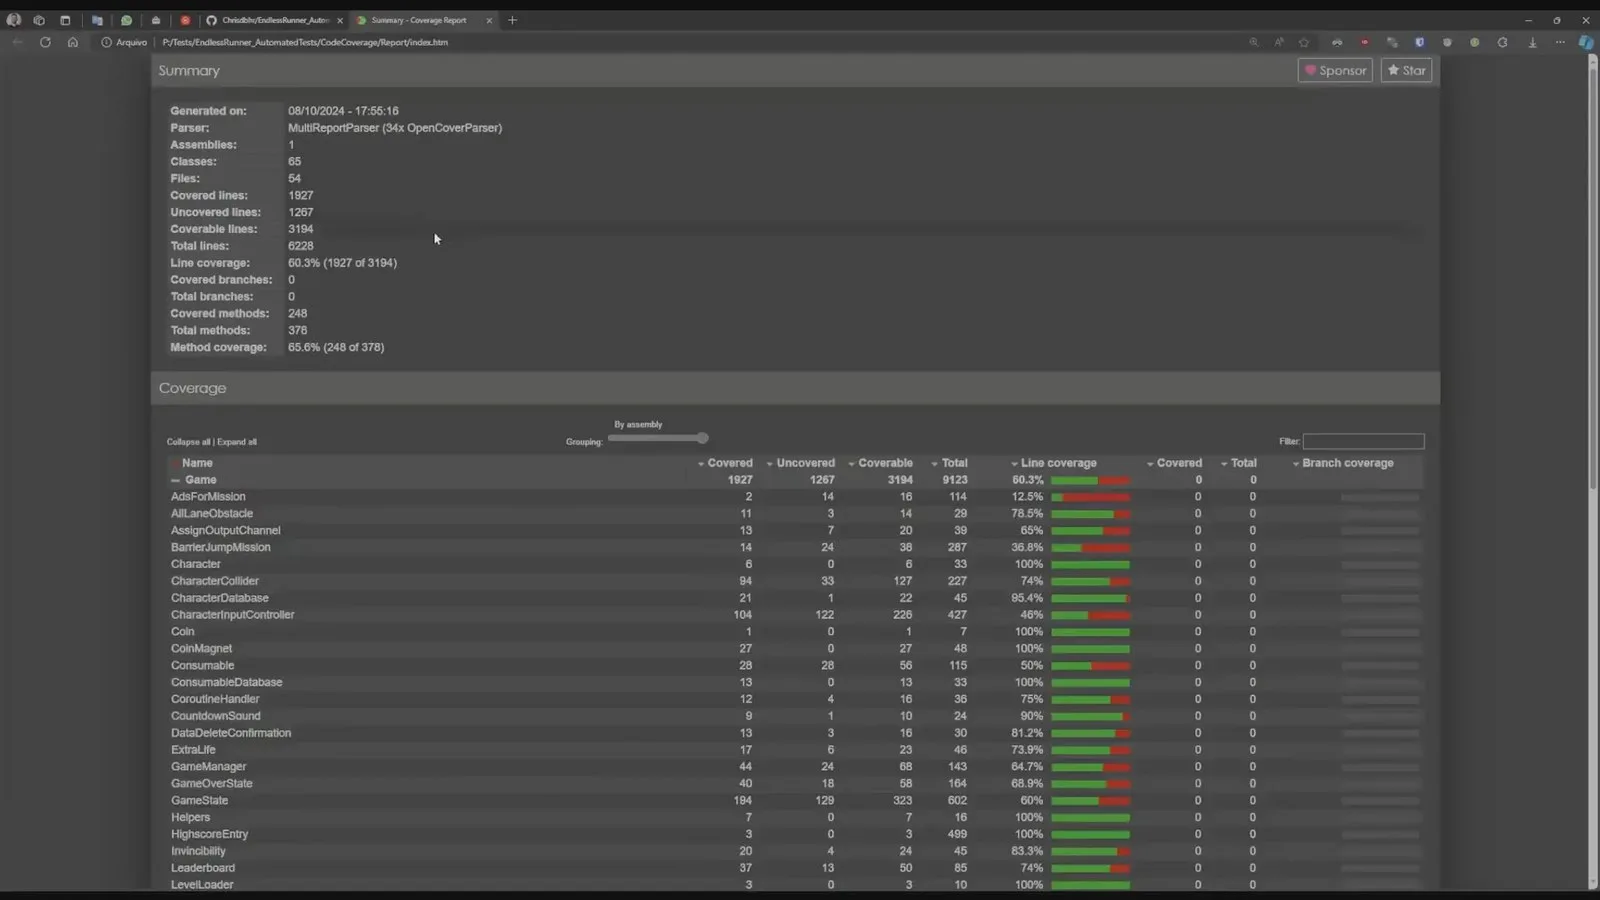Go to the browser home page

[x=73, y=42]
